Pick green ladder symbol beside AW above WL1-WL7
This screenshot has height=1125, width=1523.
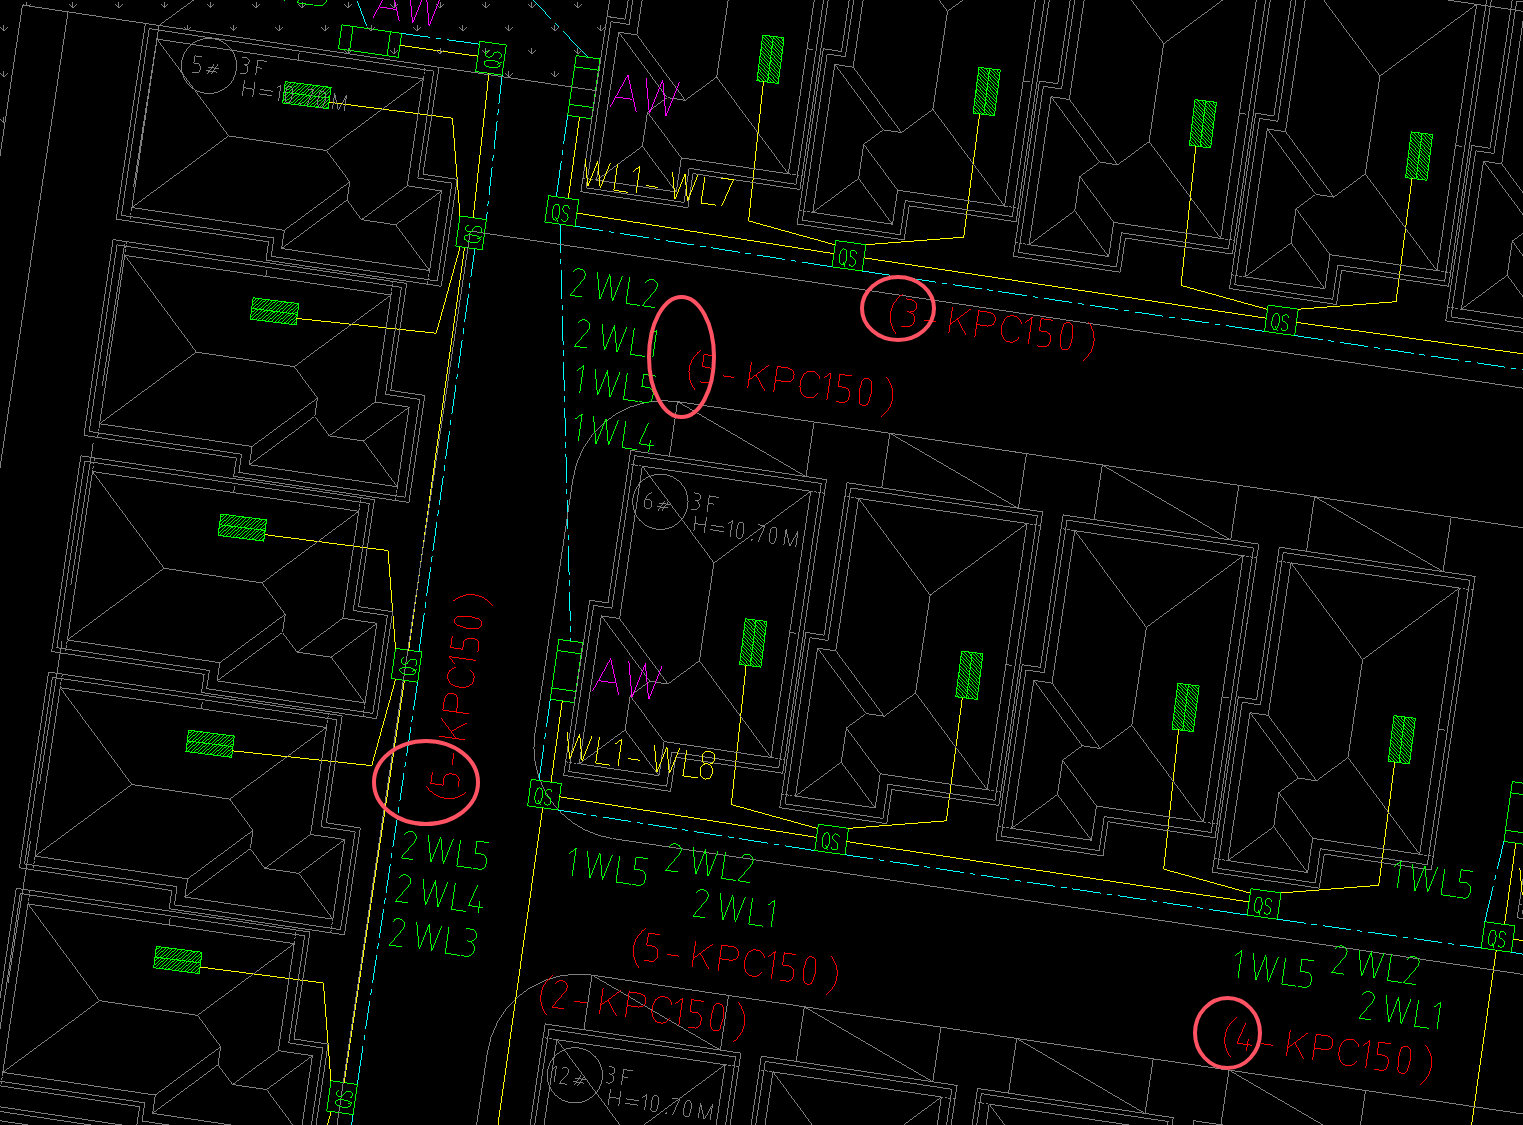pyautogui.click(x=584, y=88)
